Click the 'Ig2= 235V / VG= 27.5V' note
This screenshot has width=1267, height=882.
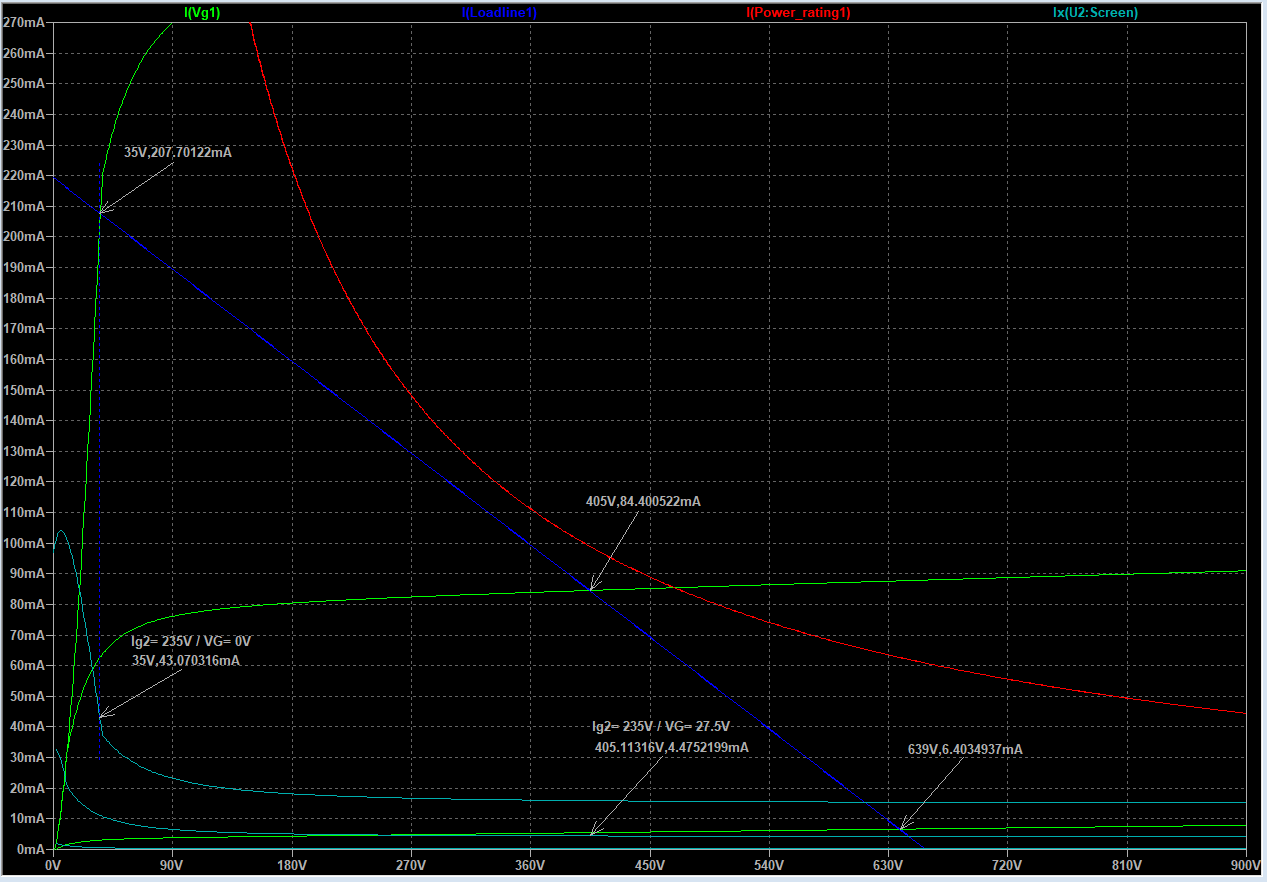661,727
